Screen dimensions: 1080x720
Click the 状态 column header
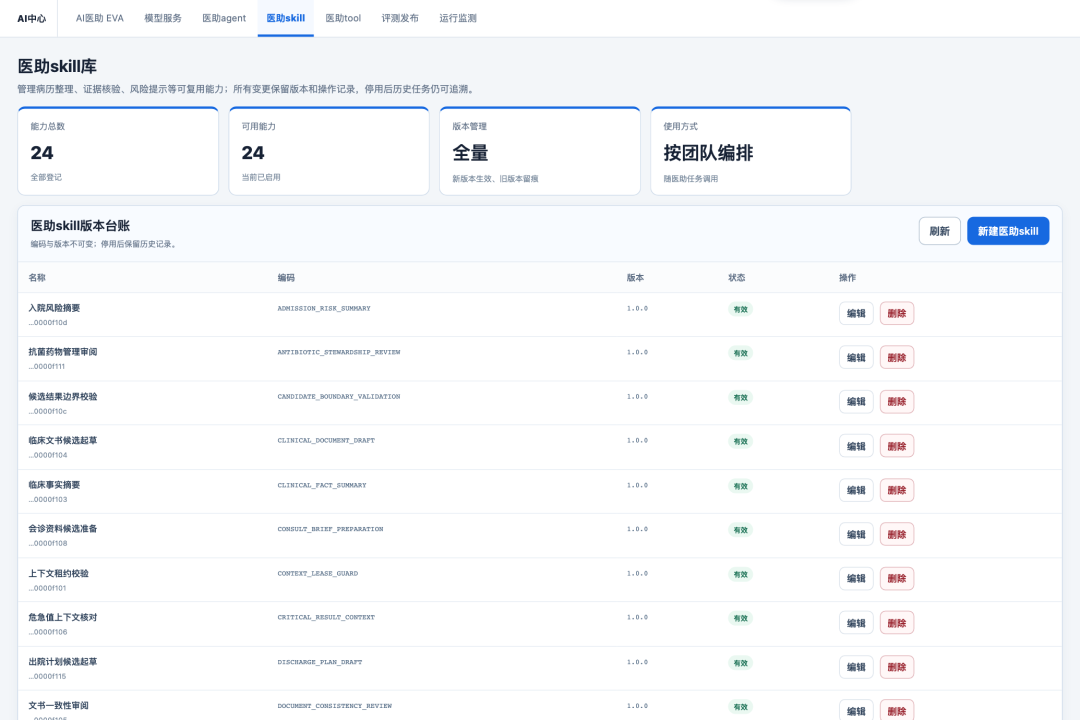[x=737, y=278]
